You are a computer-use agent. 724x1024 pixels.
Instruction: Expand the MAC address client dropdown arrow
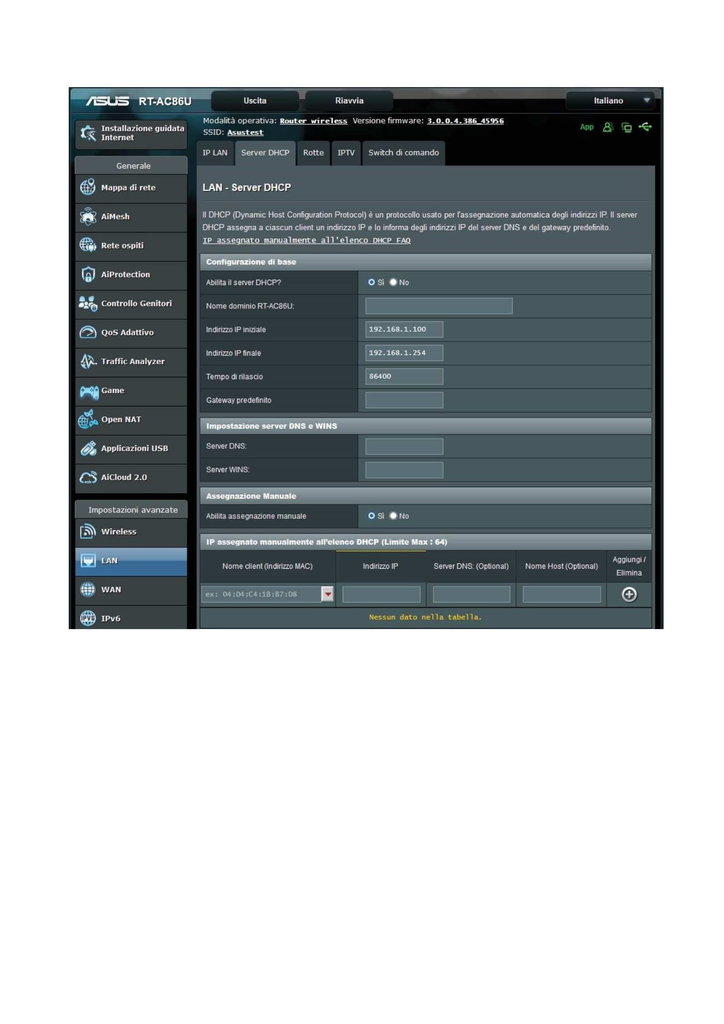[x=328, y=594]
